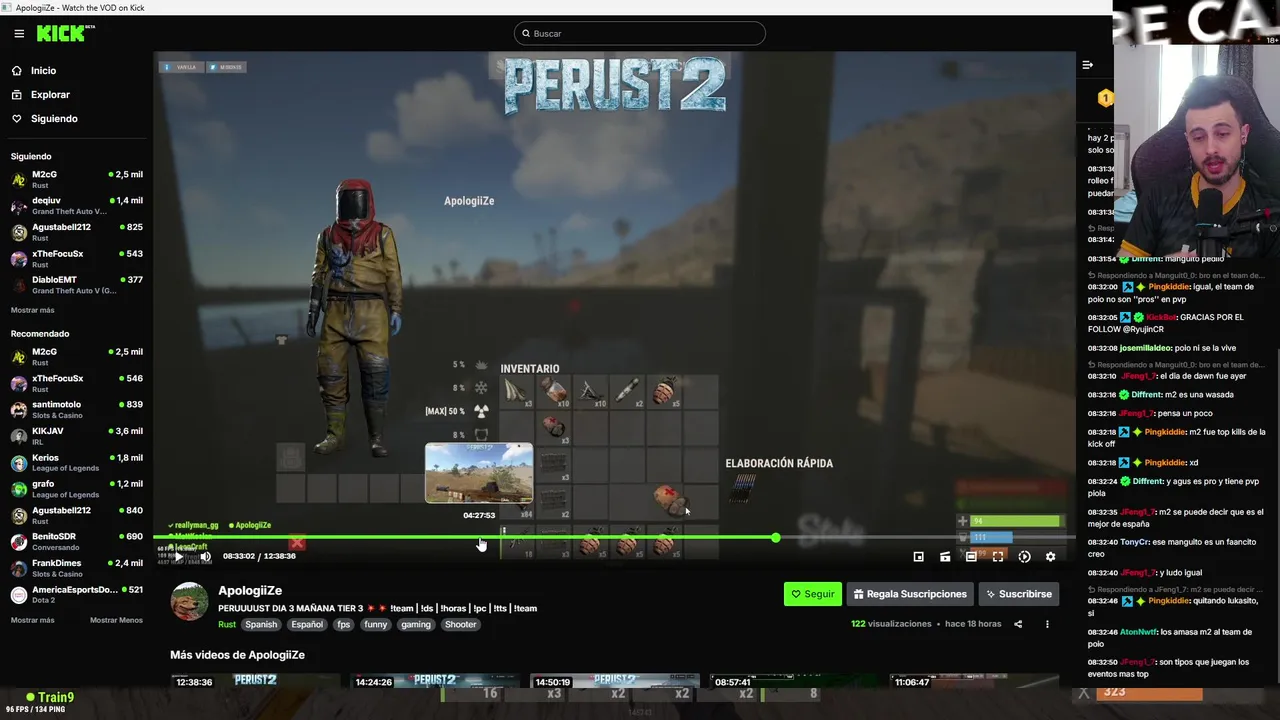The image size is (1280, 720).
Task: Click the KickBot username in chat
Action: pos(1161,317)
